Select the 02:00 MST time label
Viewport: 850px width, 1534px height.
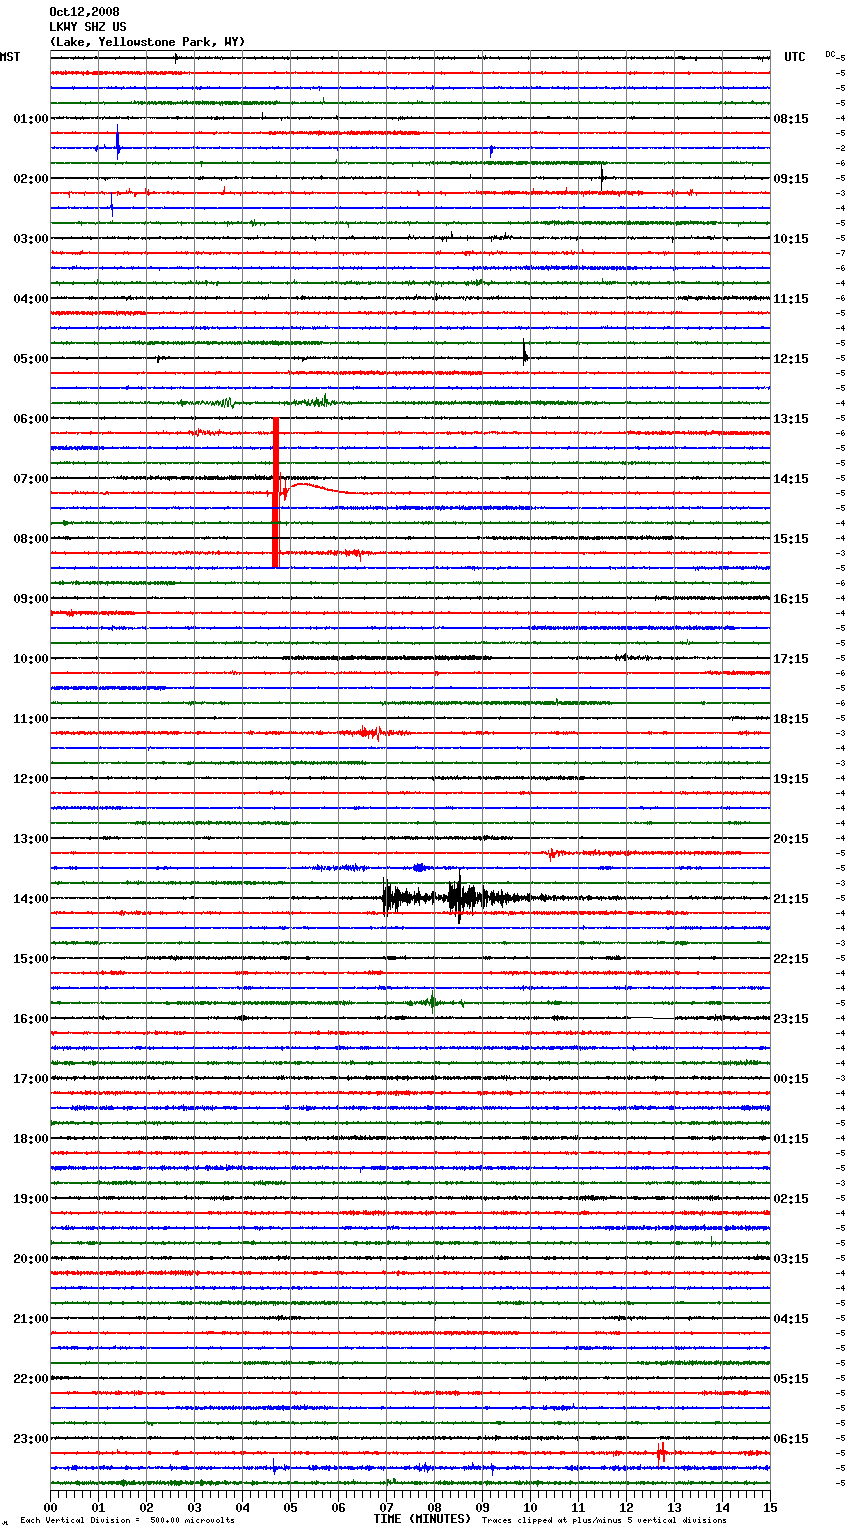(31, 179)
